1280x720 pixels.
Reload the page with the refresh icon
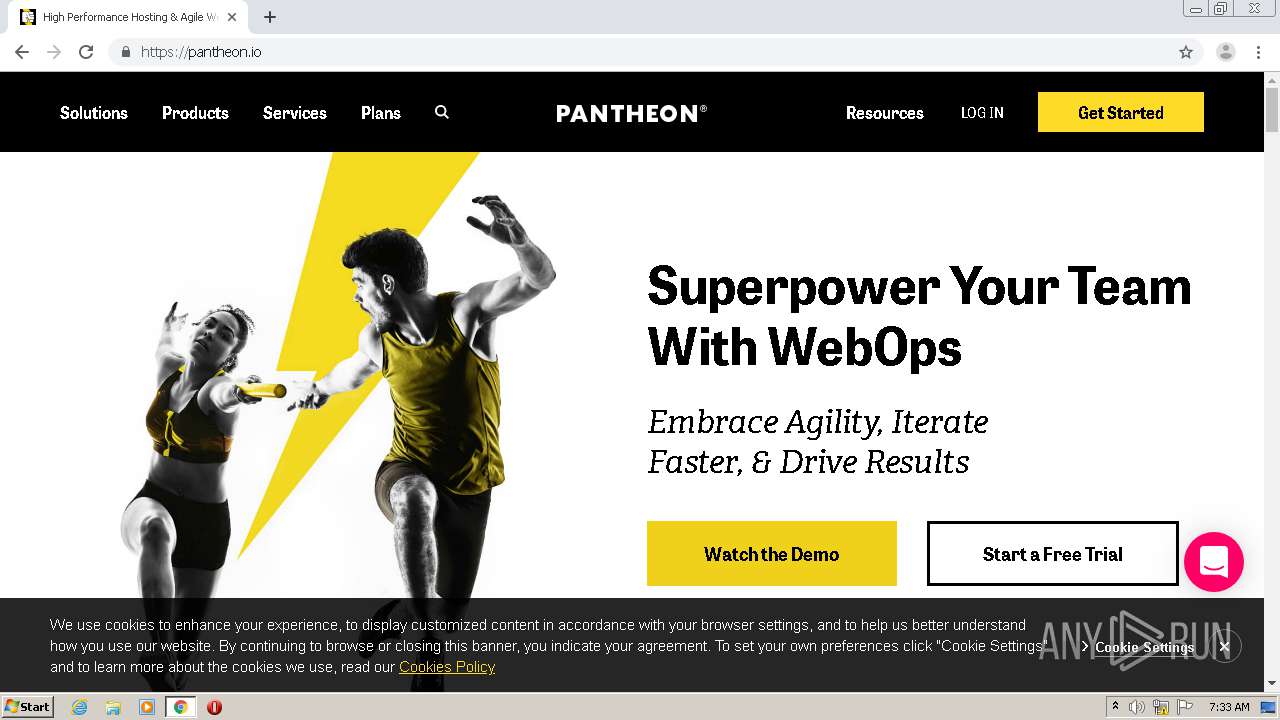point(86,52)
